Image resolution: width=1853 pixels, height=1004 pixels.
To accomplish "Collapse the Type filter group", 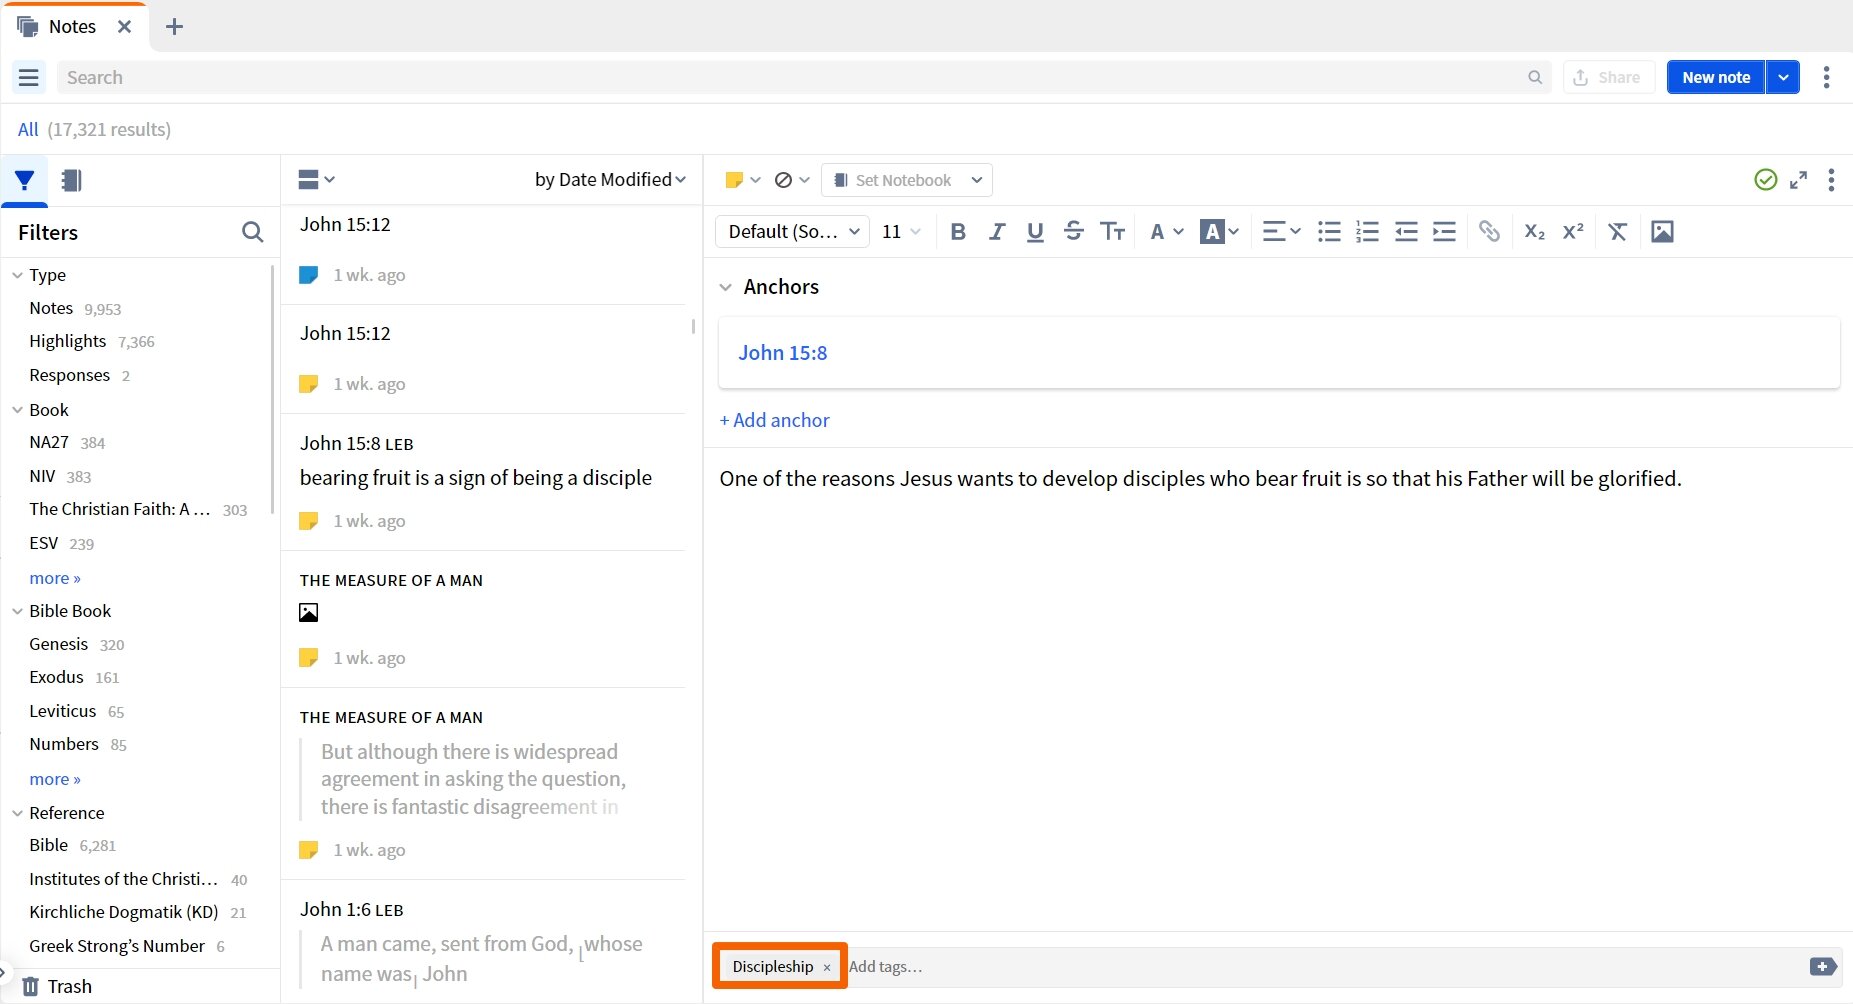I will click(x=17, y=275).
